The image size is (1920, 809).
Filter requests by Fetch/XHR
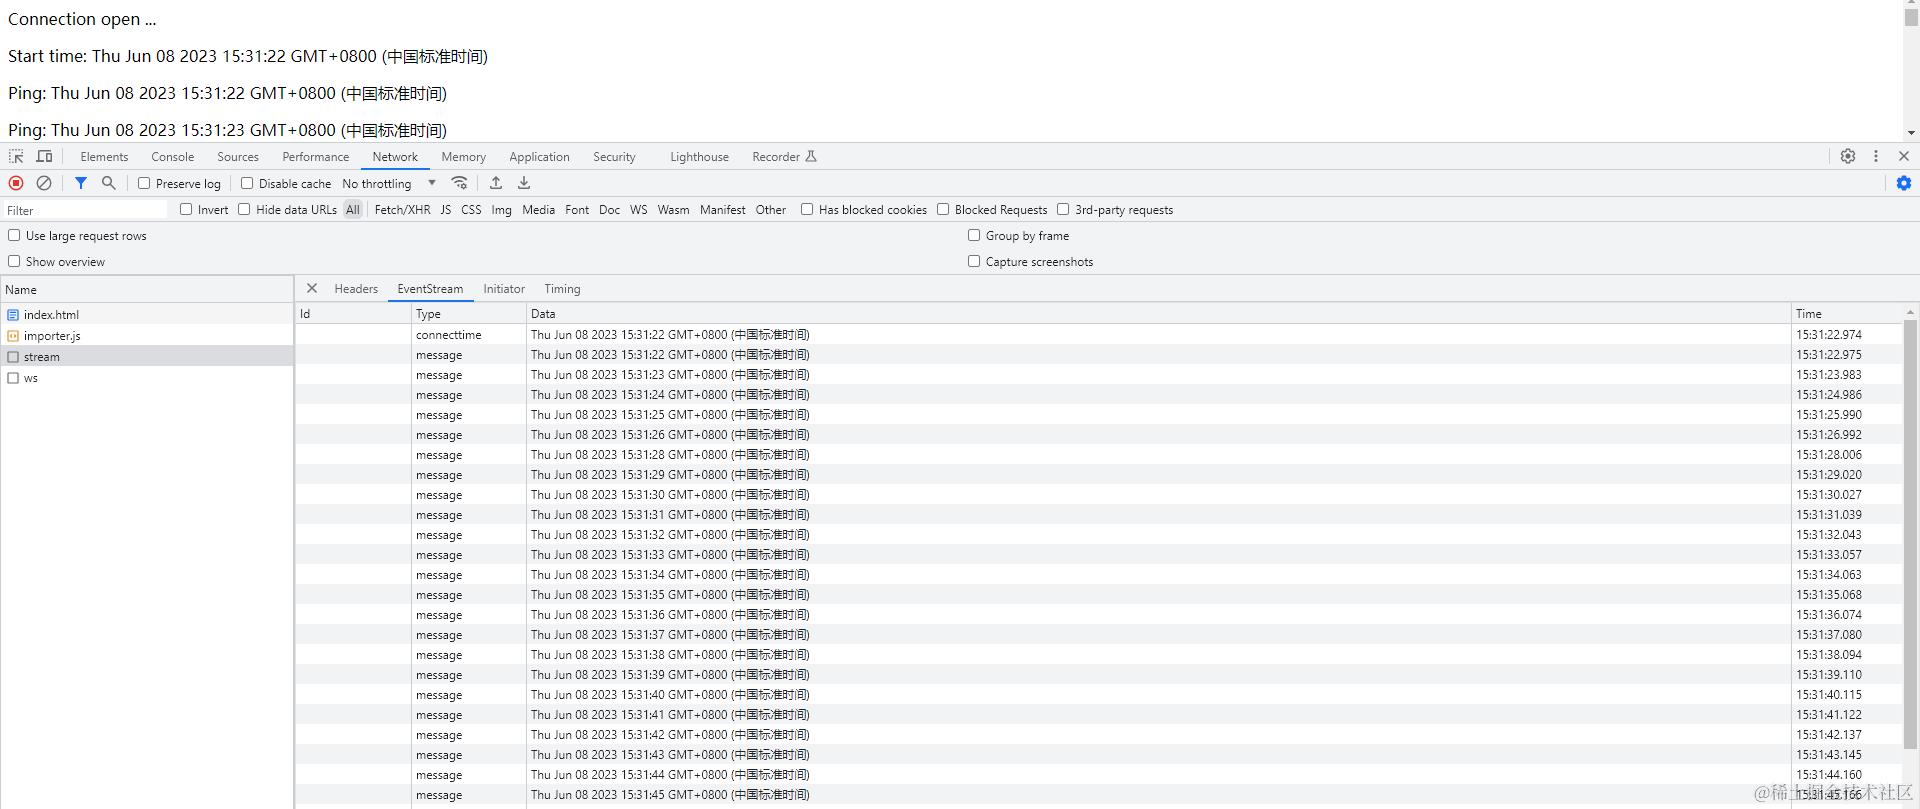pos(402,210)
